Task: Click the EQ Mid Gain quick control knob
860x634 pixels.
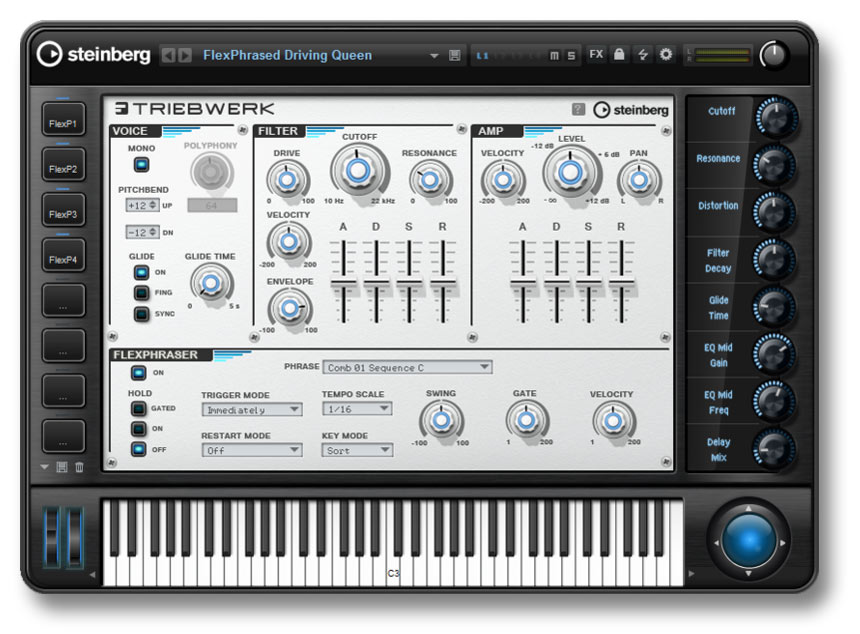Action: pos(773,354)
